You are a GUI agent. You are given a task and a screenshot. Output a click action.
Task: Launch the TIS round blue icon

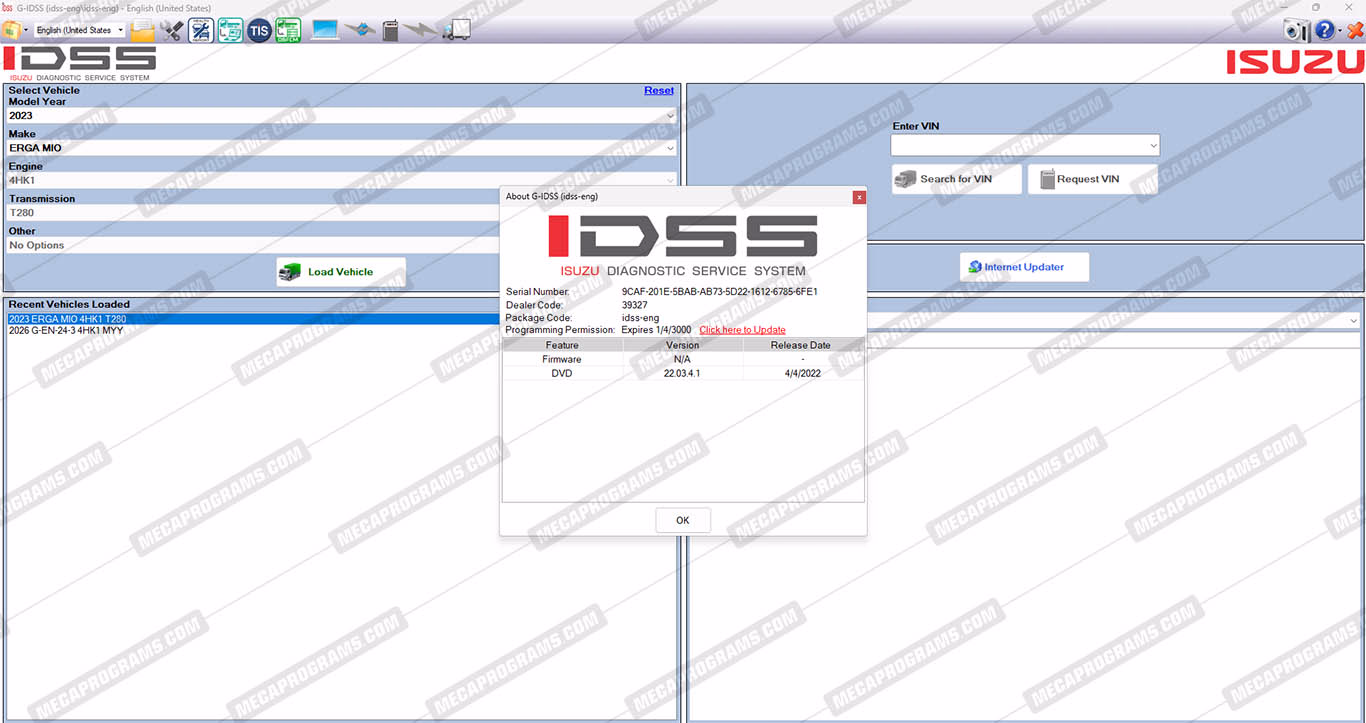(x=259, y=30)
